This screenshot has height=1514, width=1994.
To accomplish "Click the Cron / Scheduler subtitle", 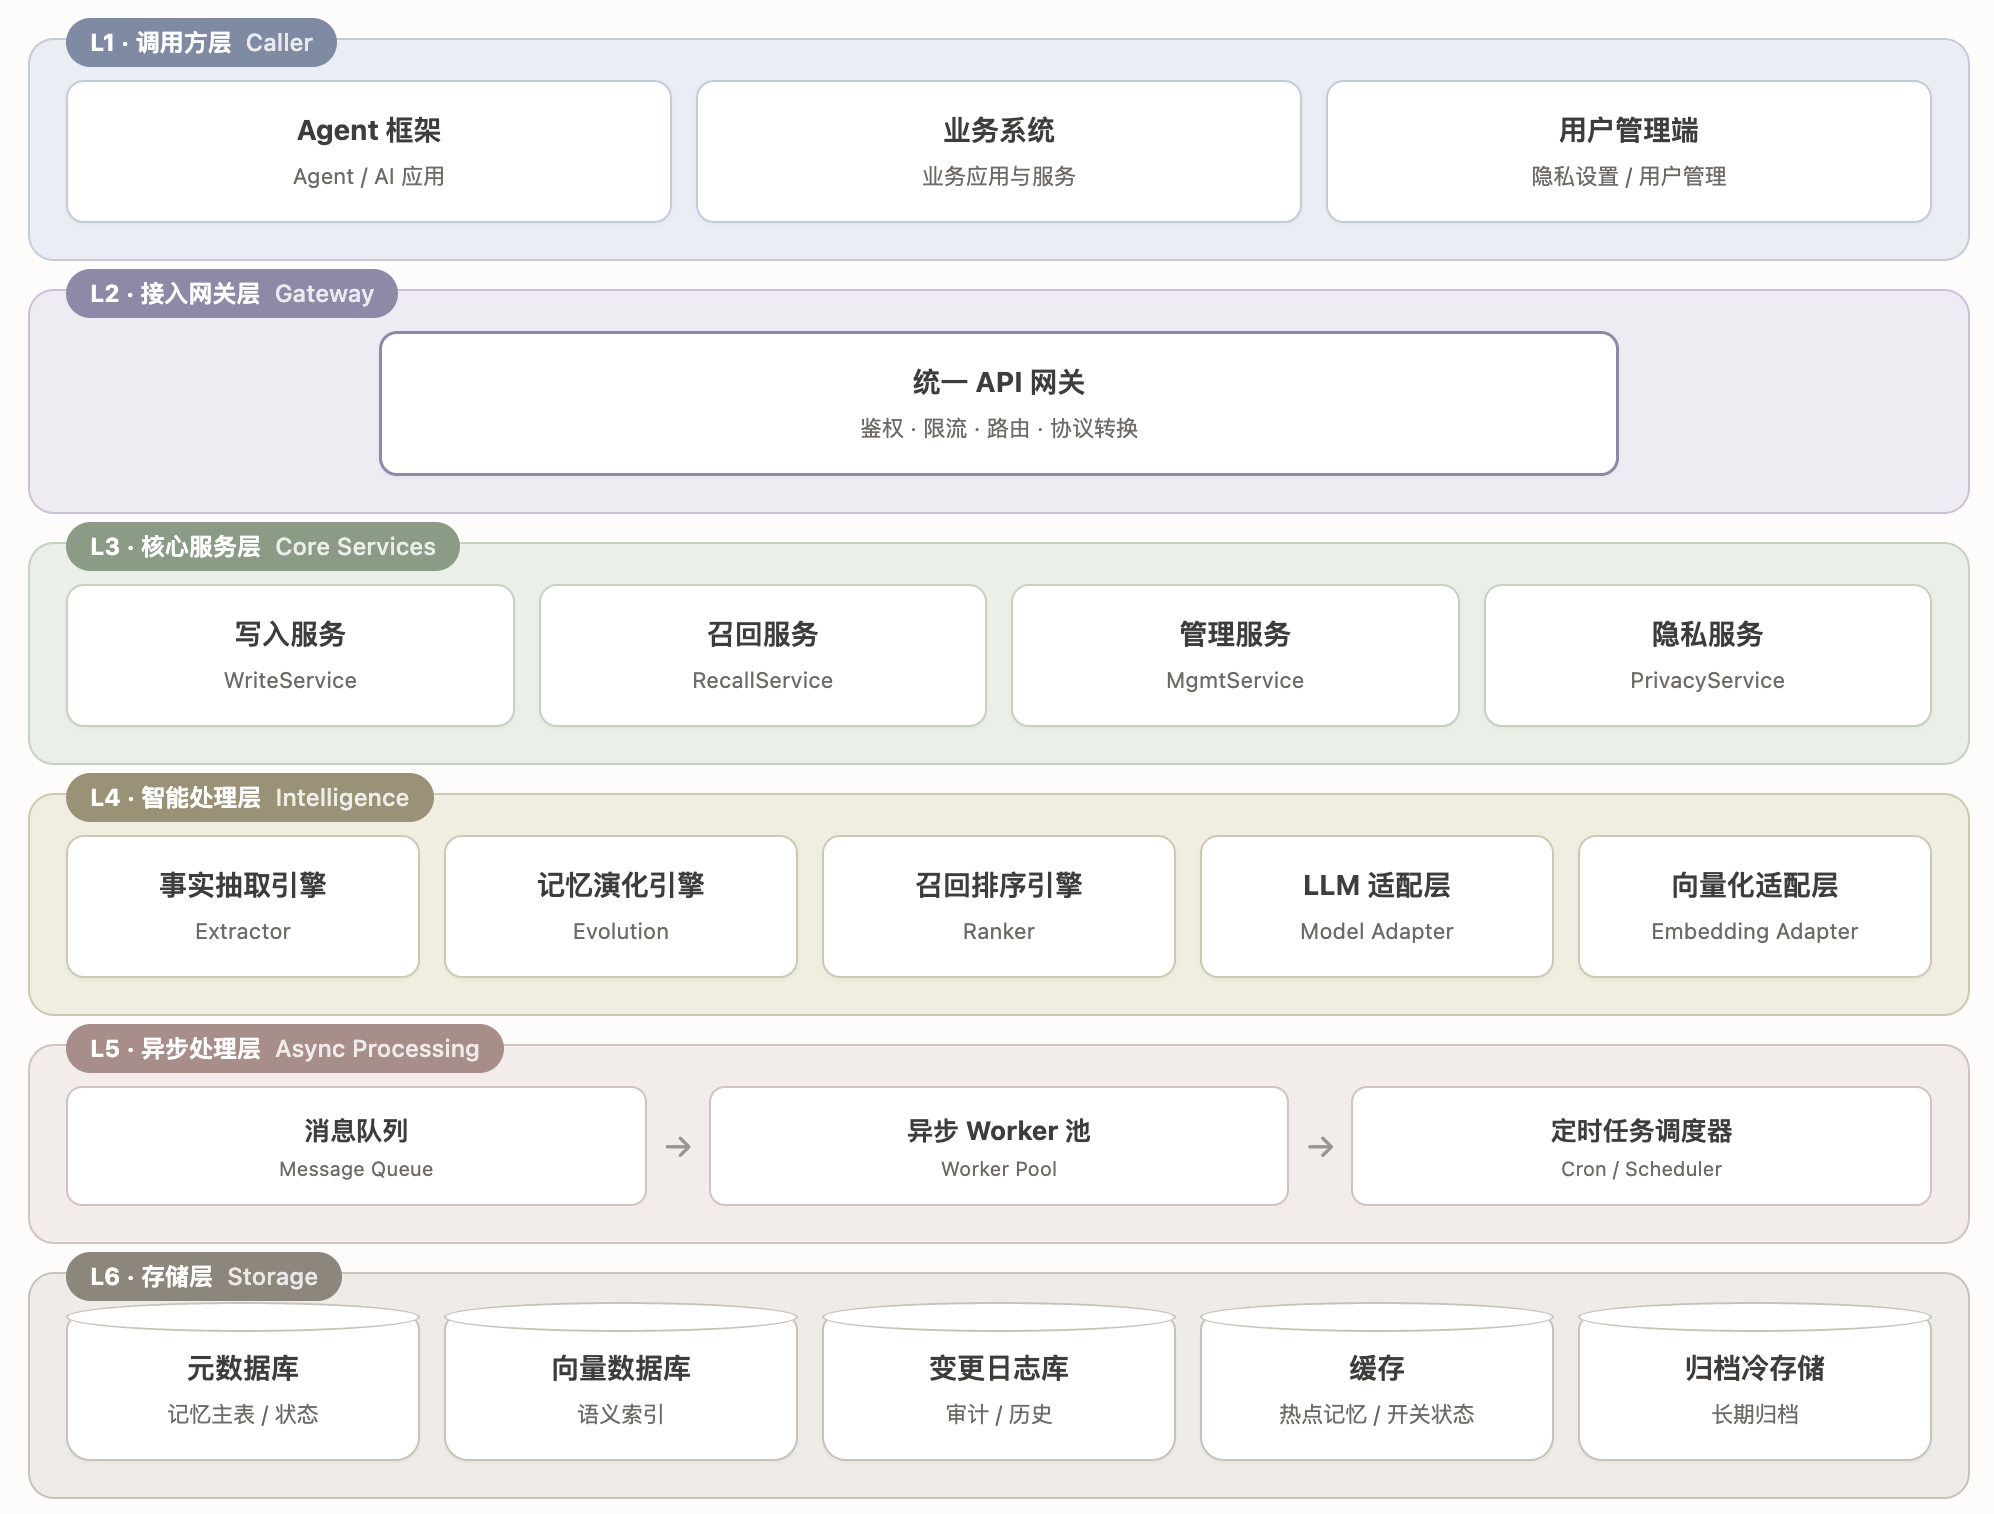I will [1641, 1169].
